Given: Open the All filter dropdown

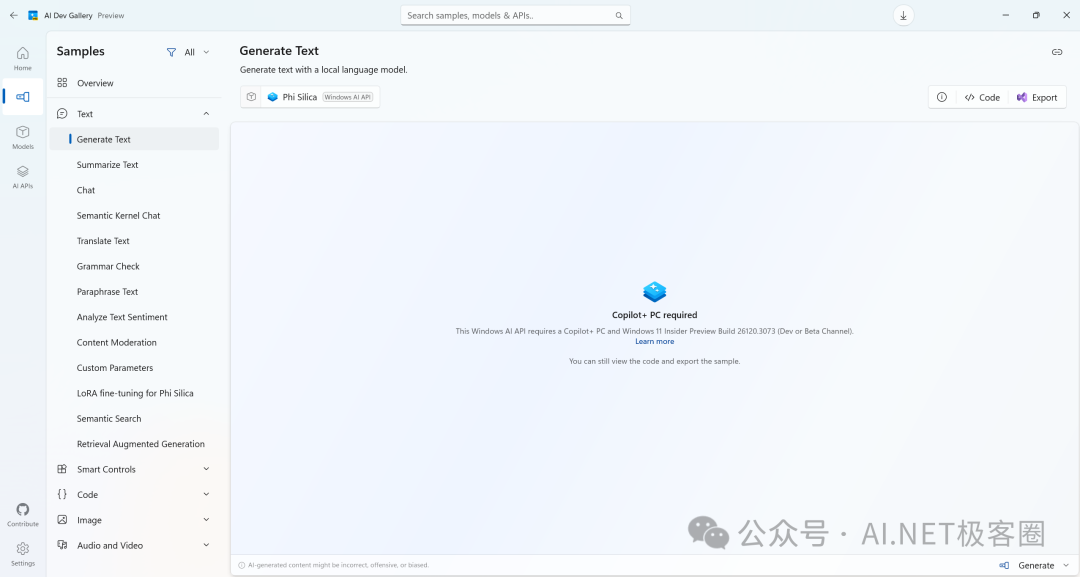Looking at the screenshot, I should click(x=189, y=52).
